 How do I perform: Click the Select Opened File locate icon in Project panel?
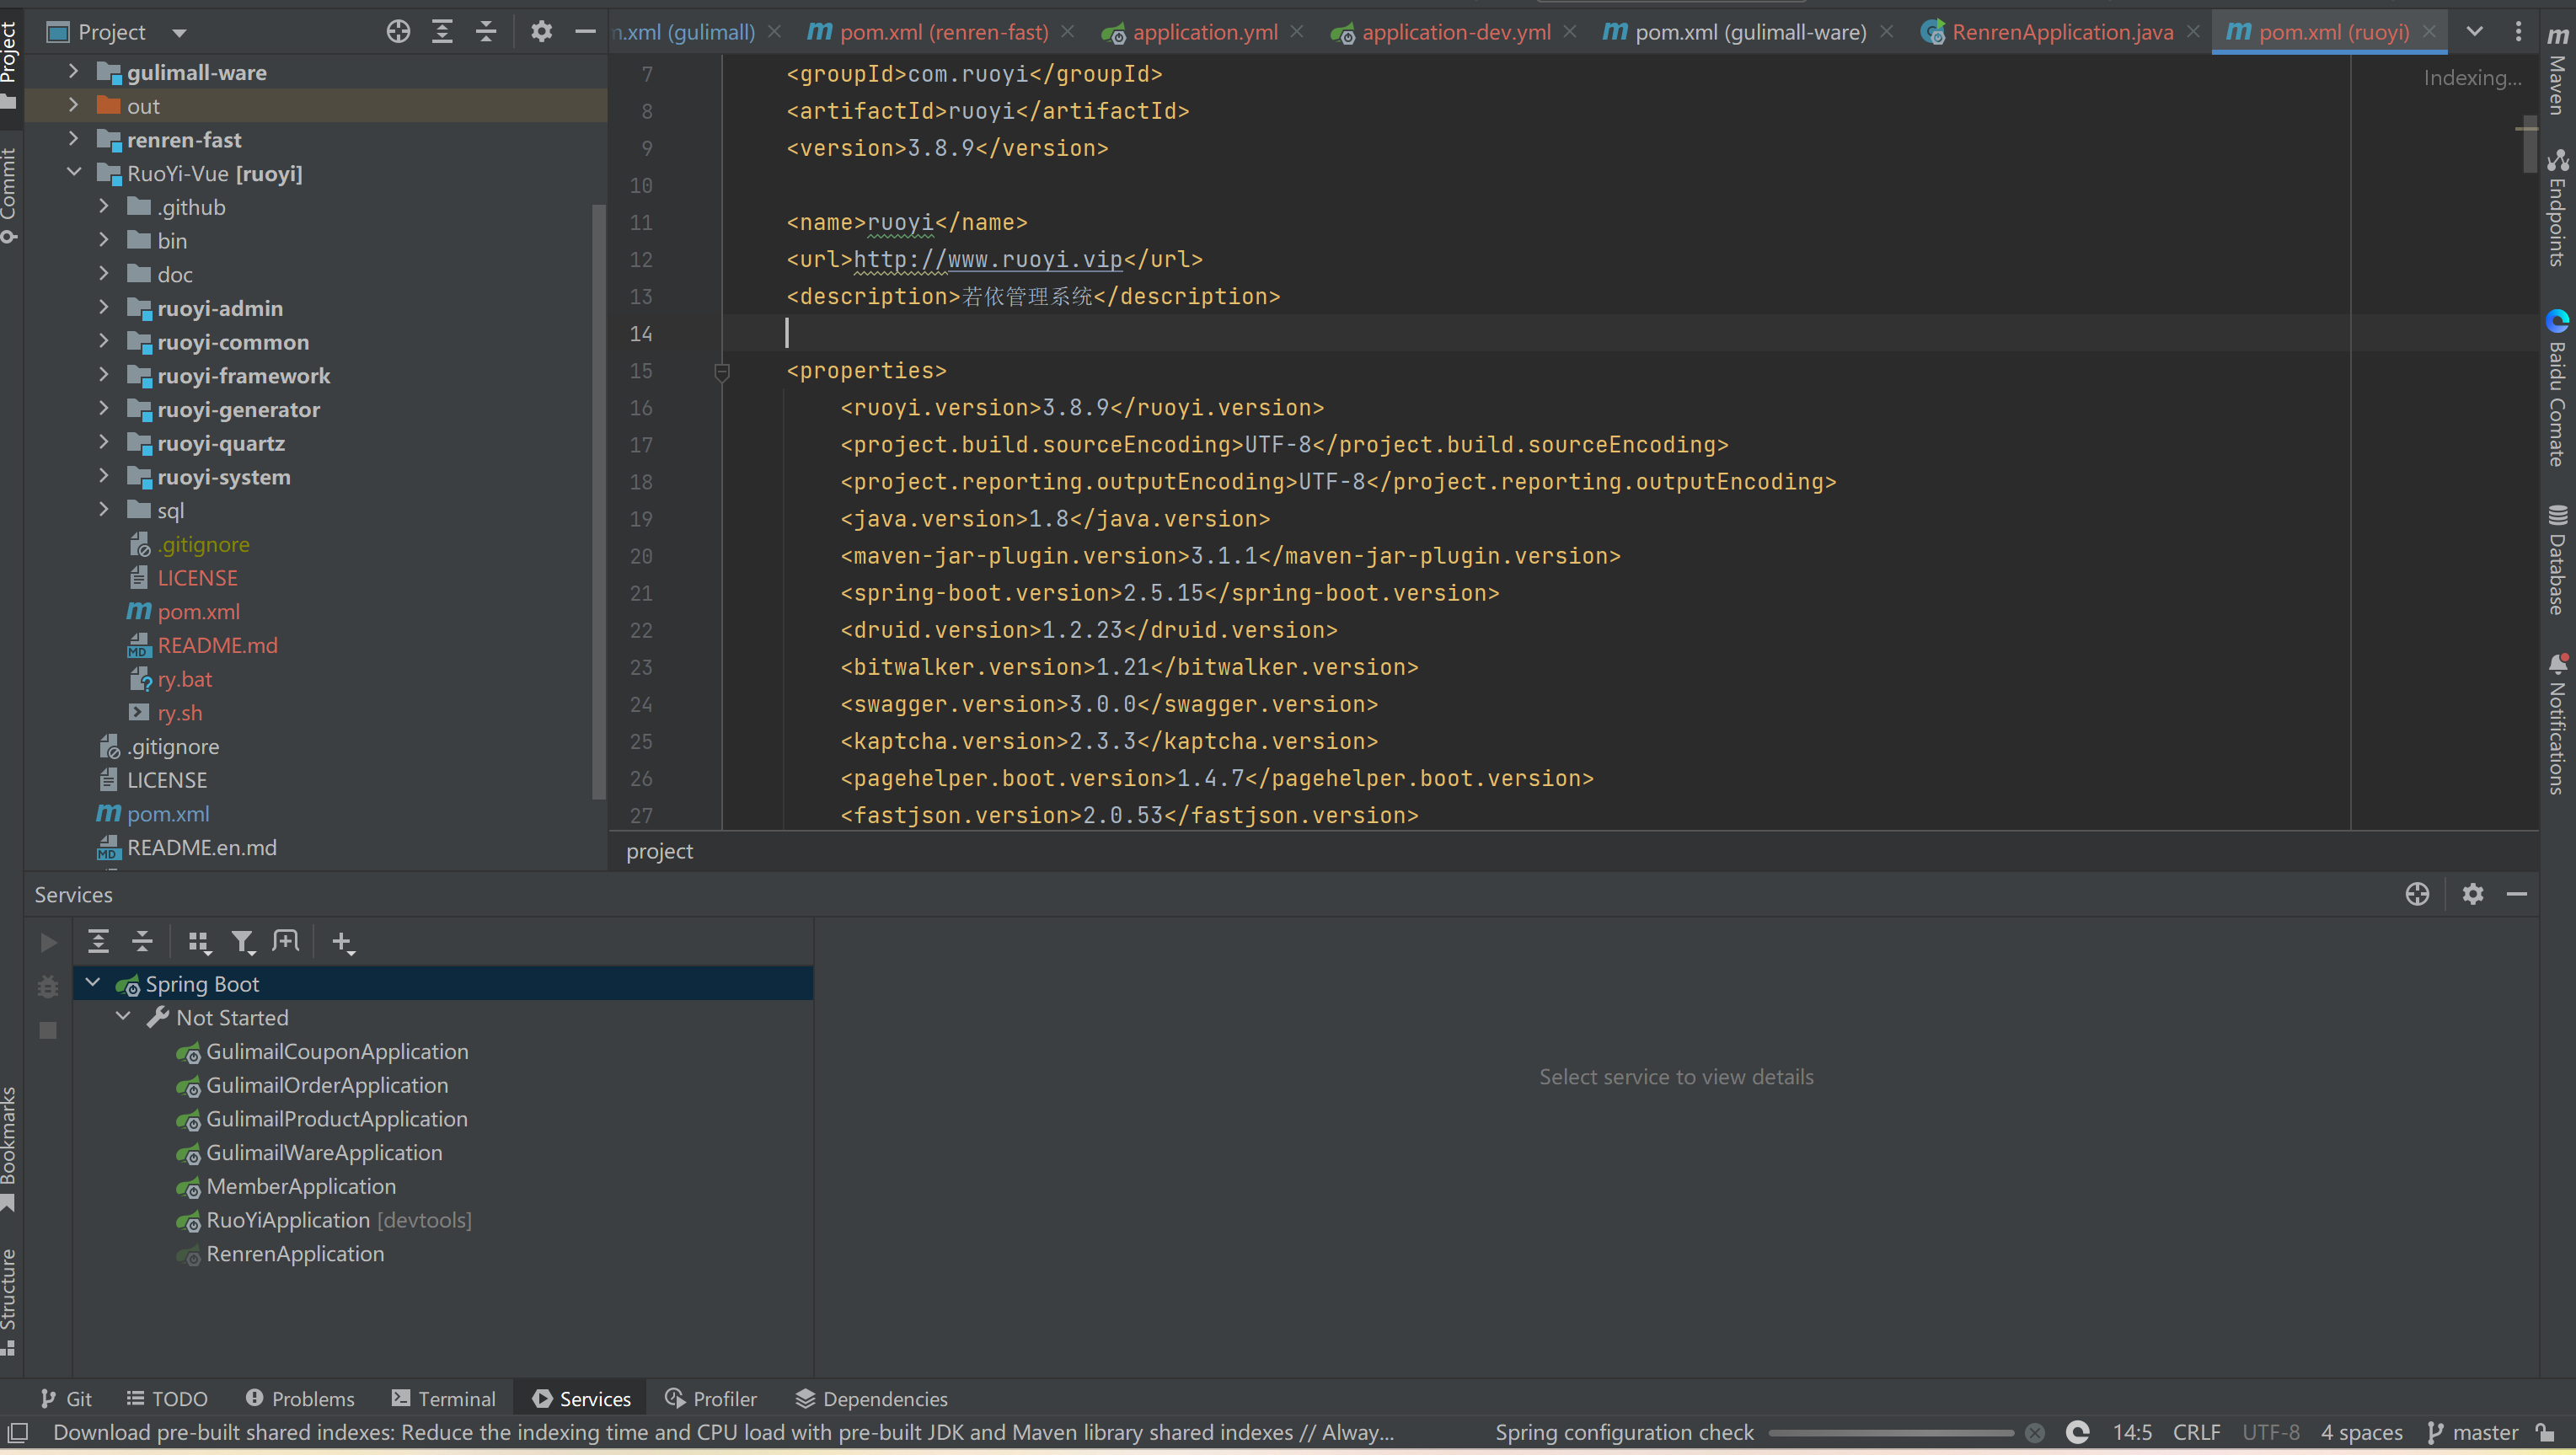click(x=398, y=32)
